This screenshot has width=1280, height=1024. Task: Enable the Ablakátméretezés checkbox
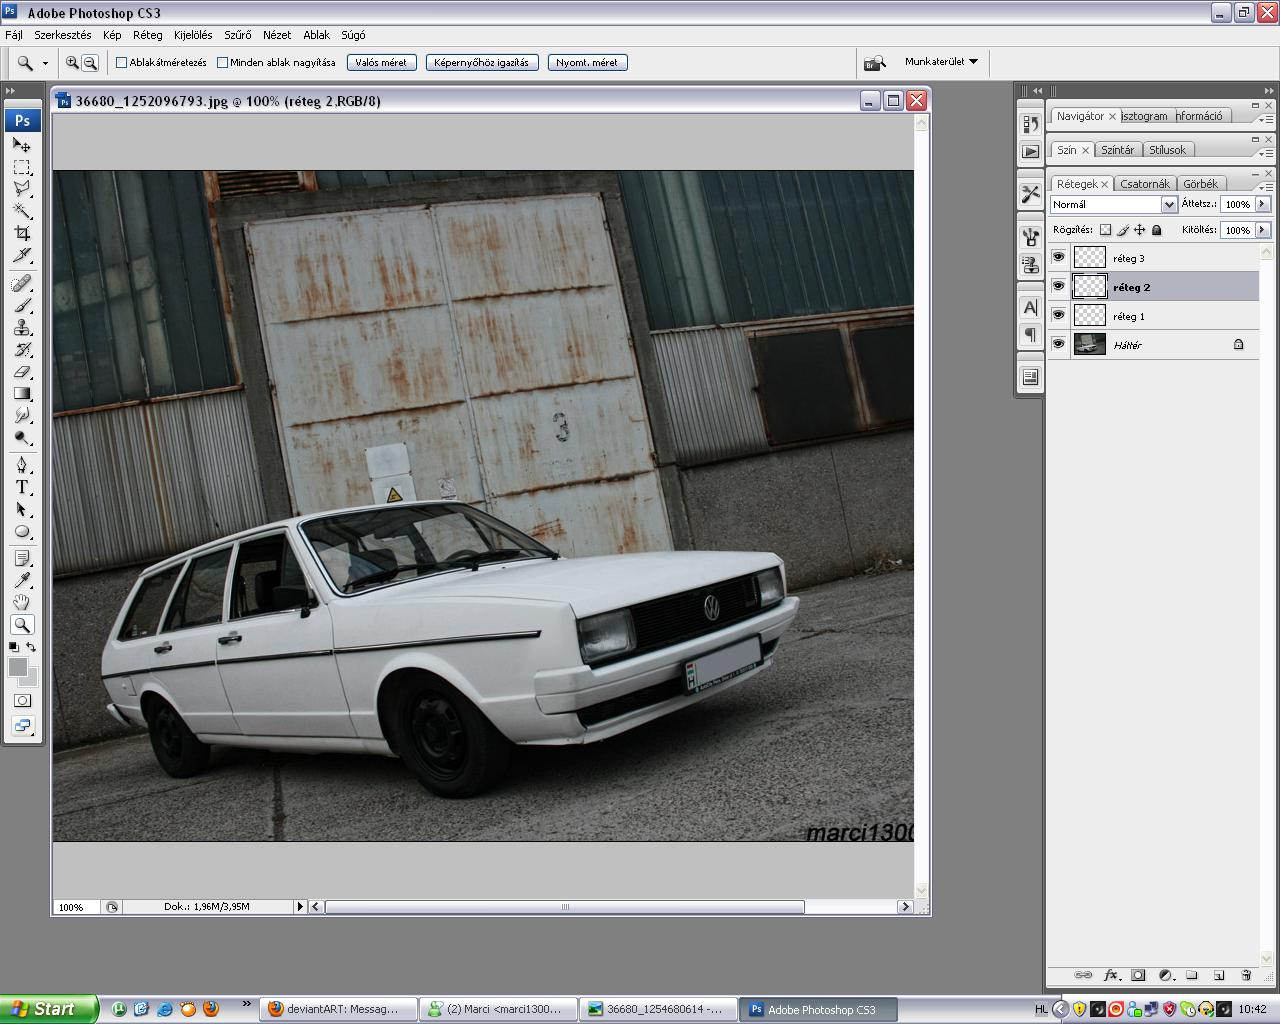click(121, 62)
